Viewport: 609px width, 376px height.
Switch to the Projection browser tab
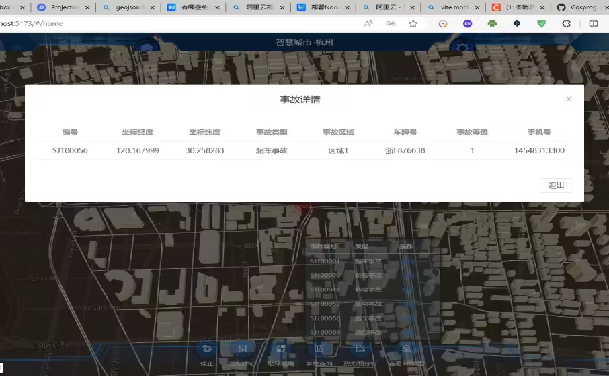(64, 7)
